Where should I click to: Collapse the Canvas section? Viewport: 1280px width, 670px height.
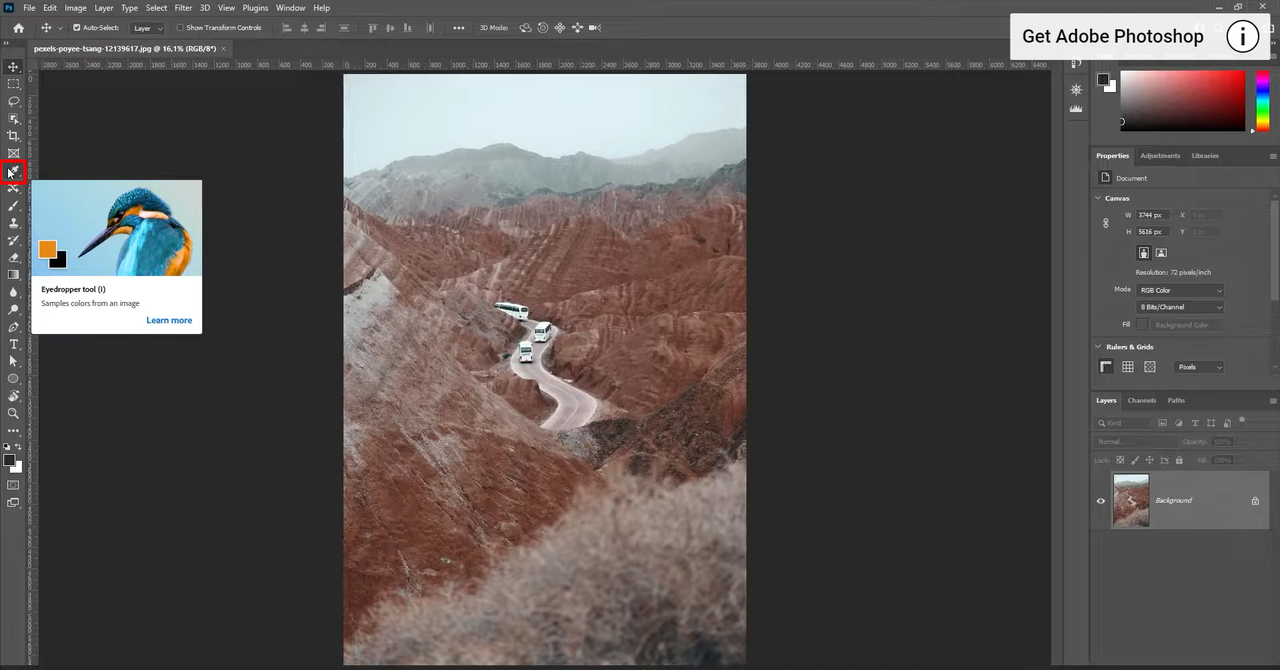click(x=1098, y=198)
